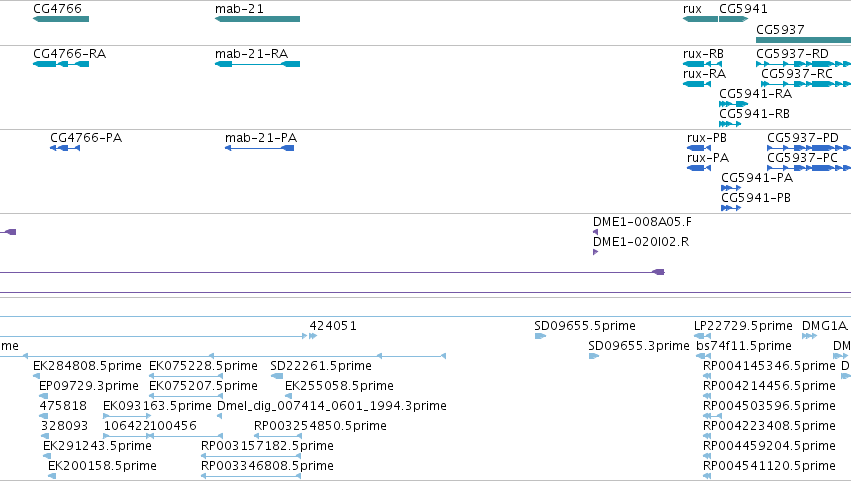Select the CG5941-RB transcript

point(730,124)
